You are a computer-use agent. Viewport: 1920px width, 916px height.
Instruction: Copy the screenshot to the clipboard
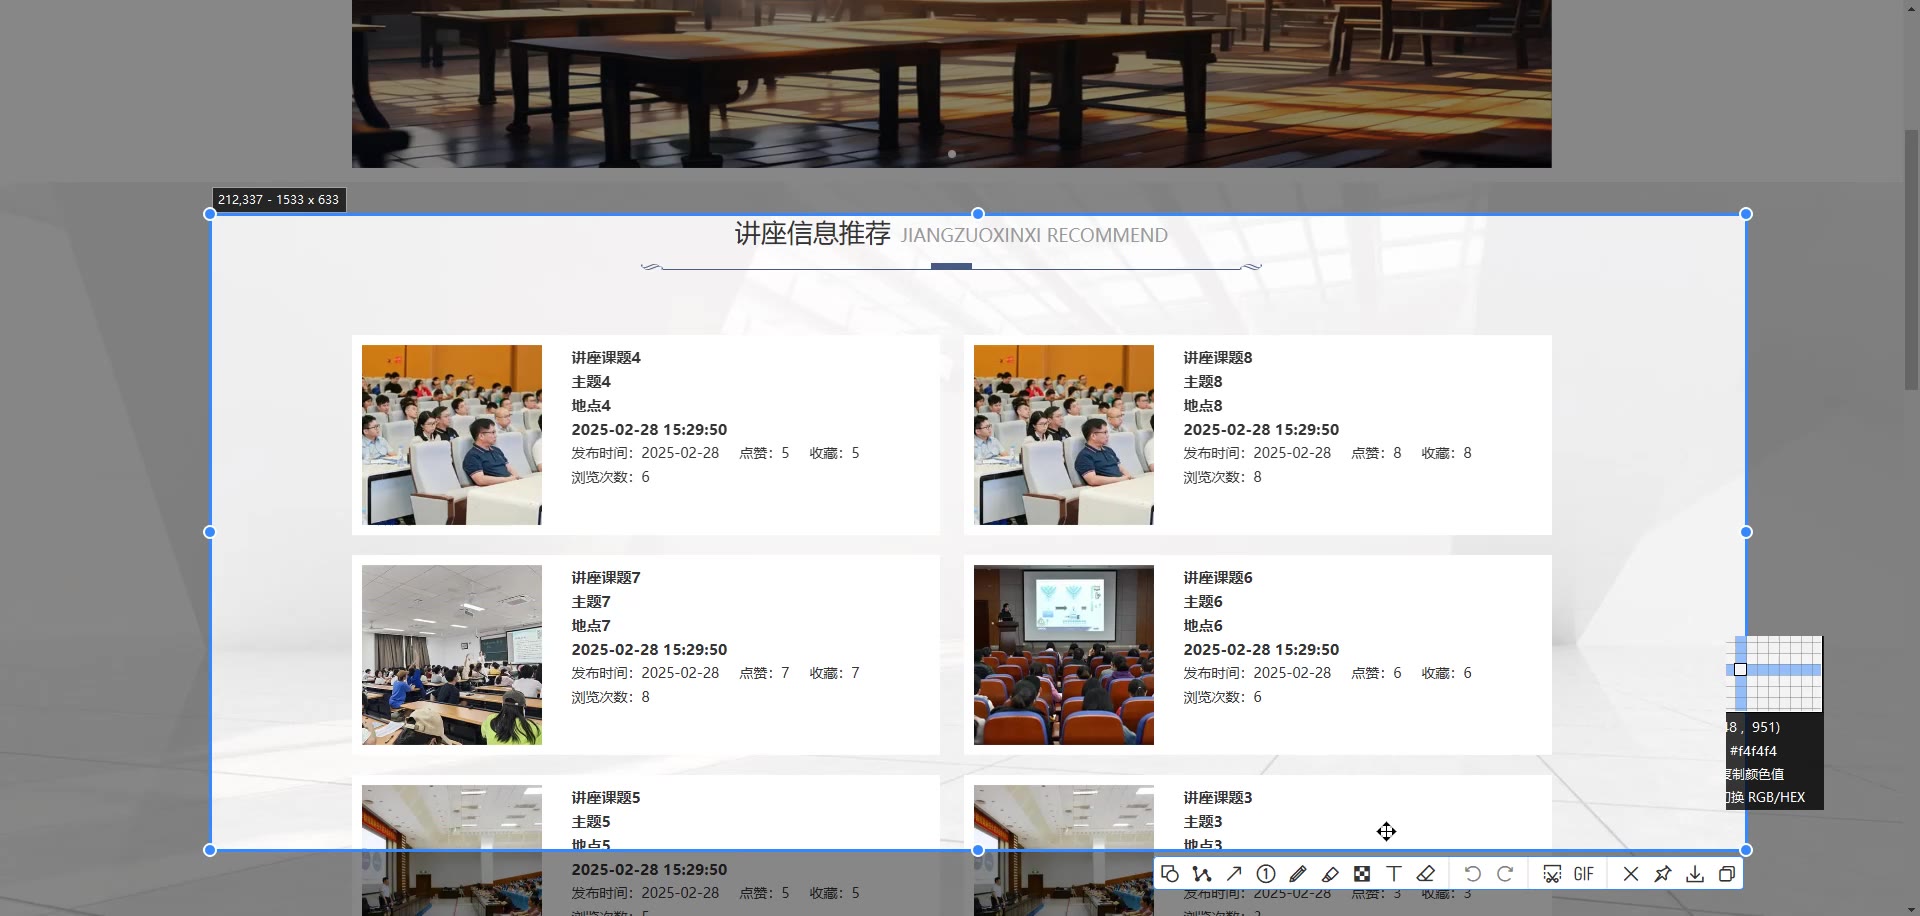point(1727,874)
